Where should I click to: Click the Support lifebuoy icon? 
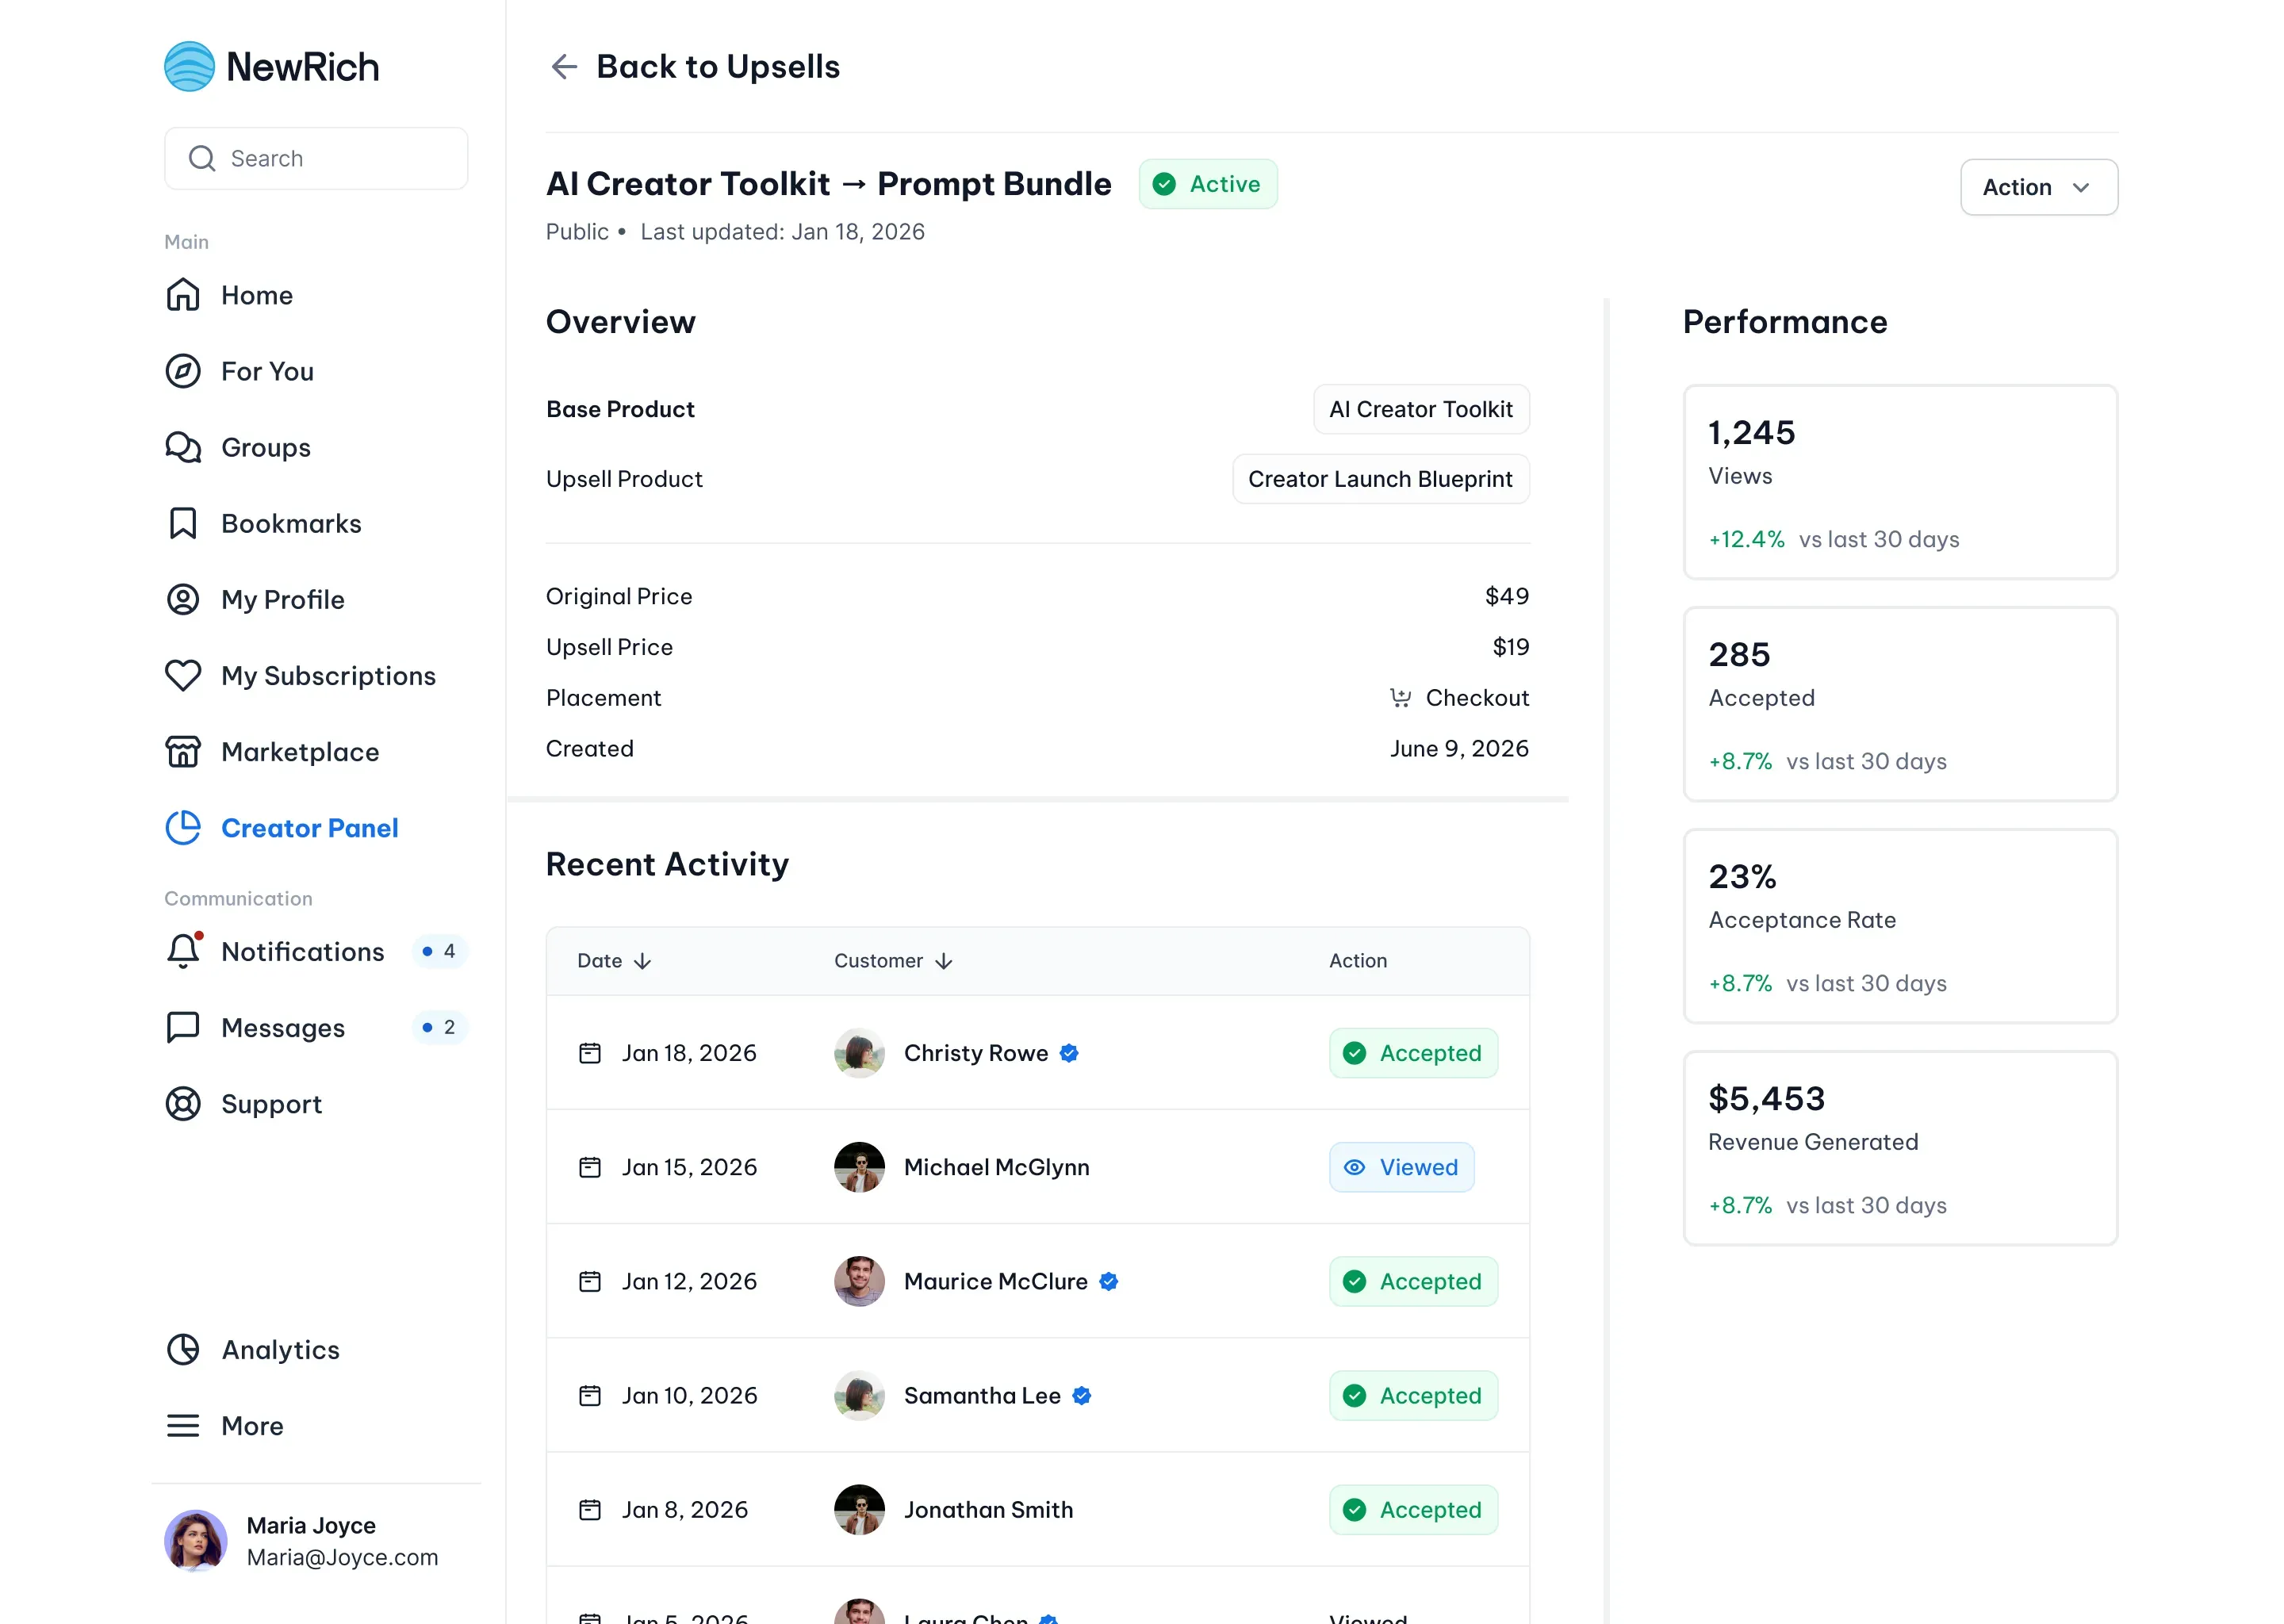tap(183, 1103)
